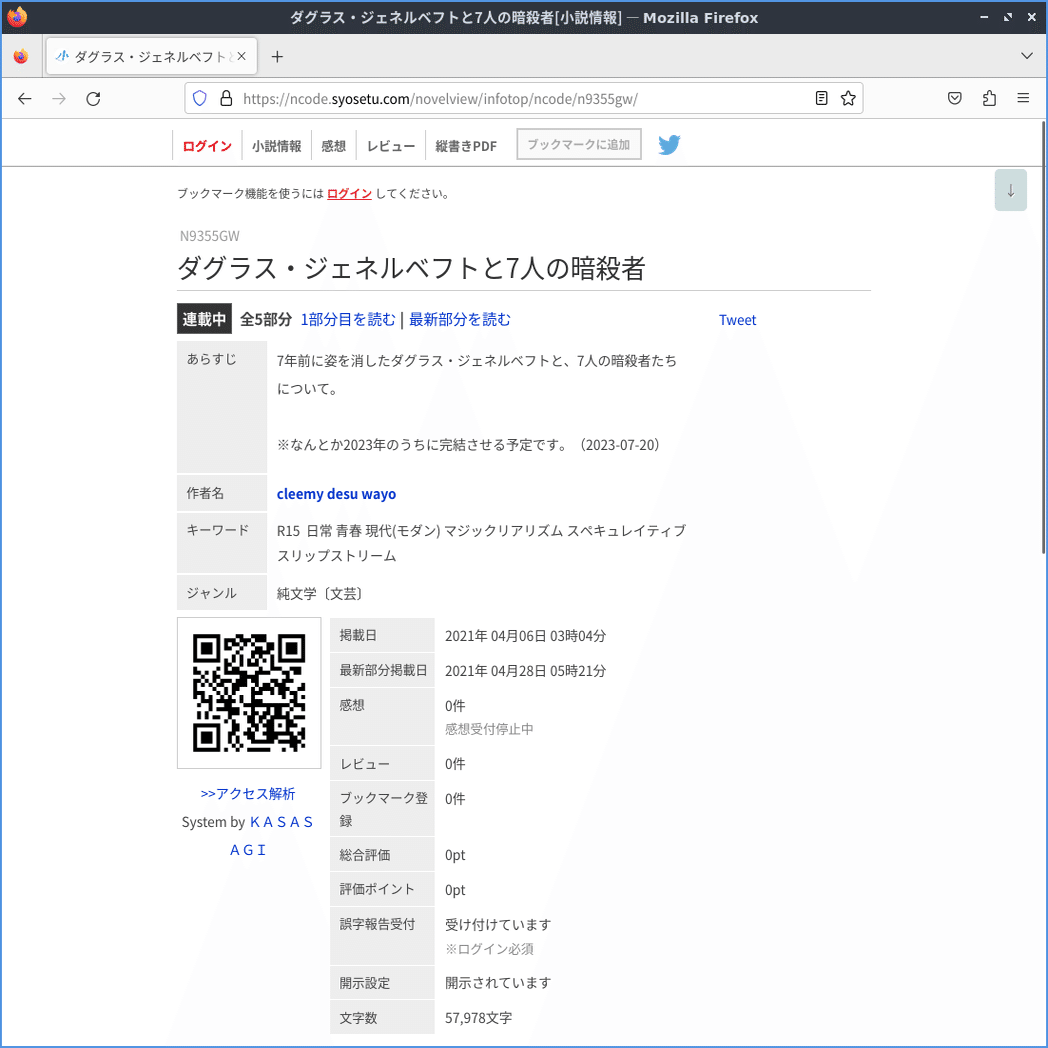Image resolution: width=1048 pixels, height=1048 pixels.
Task: Open the Firefox hamburger menu
Action: (1023, 99)
